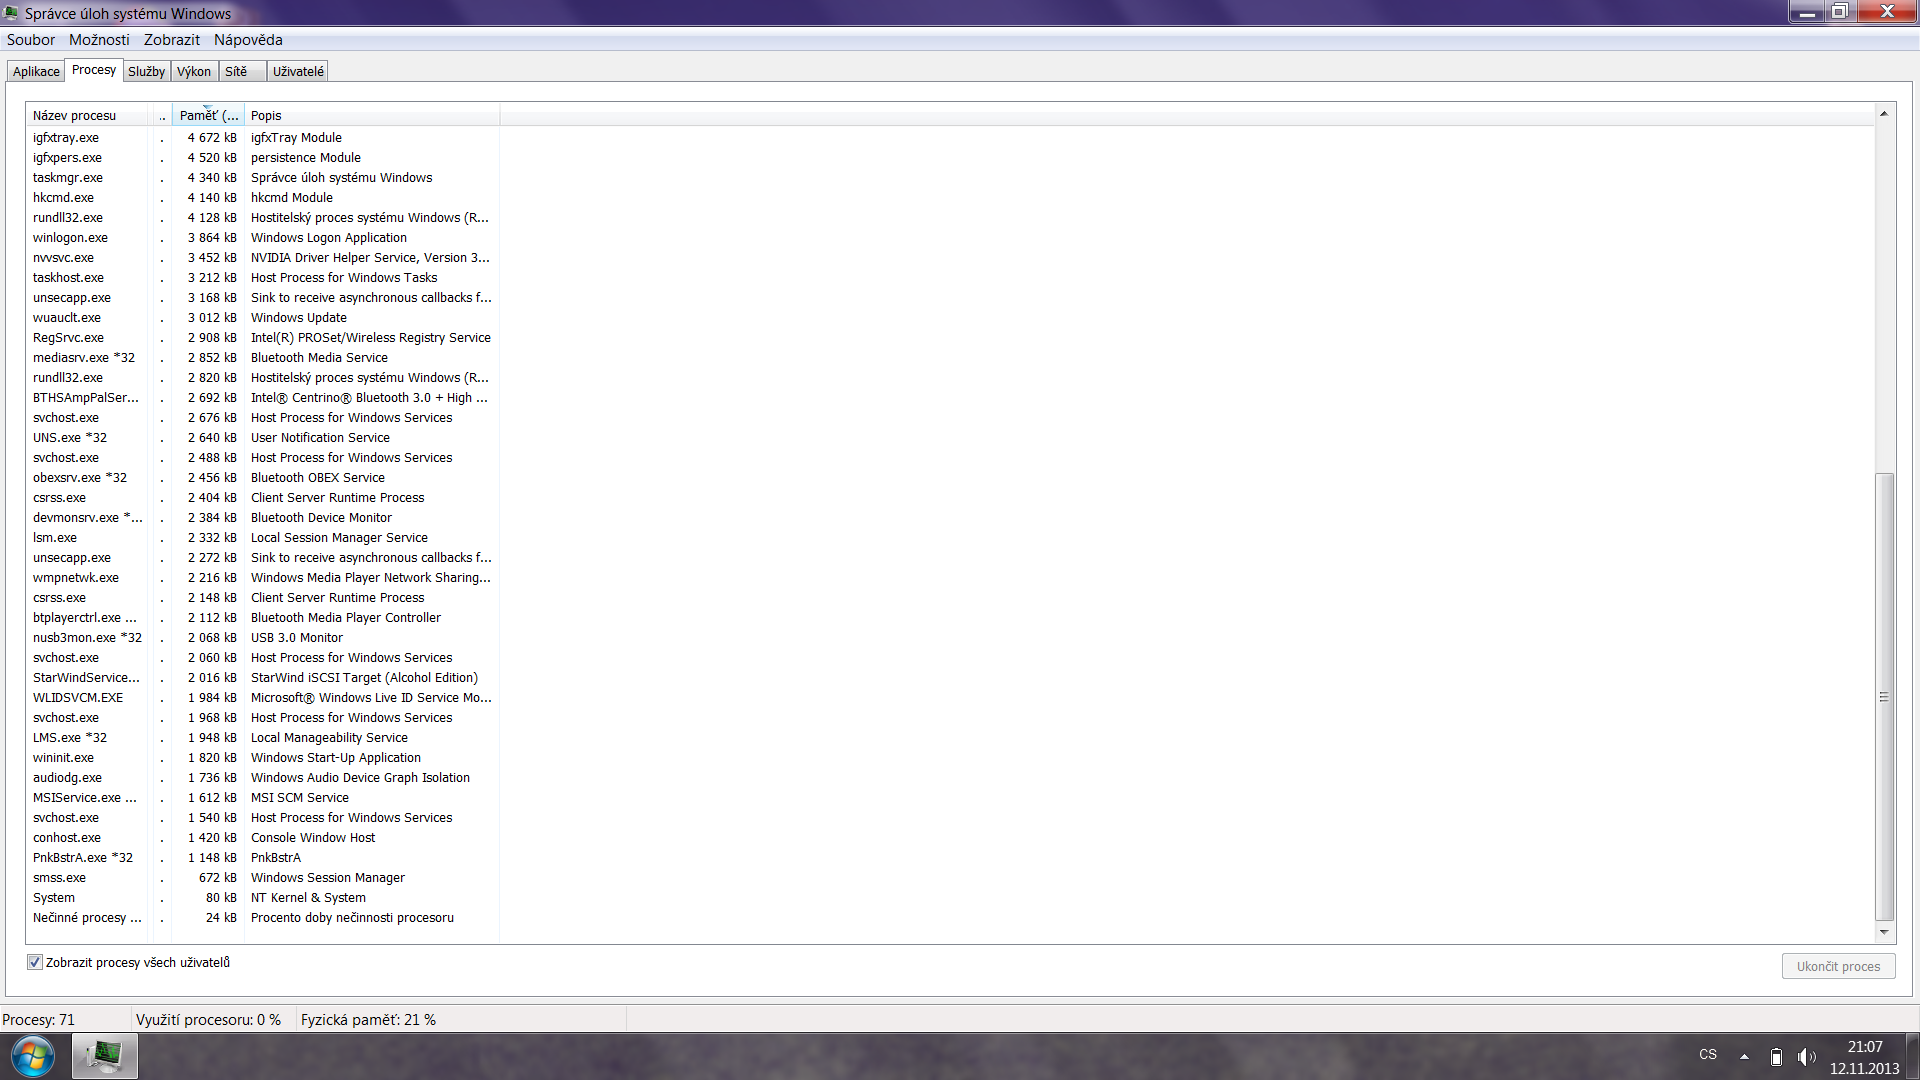Image resolution: width=1920 pixels, height=1080 pixels.
Task: Open Task Manager icon in taskbar
Action: [x=104, y=1056]
